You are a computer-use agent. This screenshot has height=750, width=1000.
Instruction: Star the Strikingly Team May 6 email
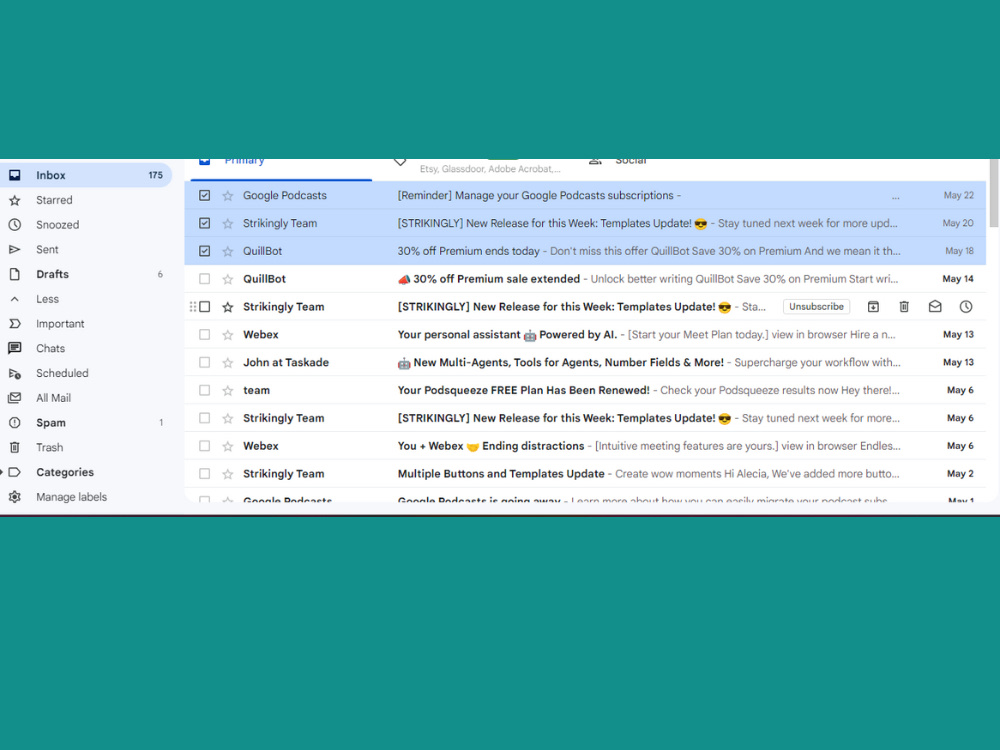coord(228,418)
